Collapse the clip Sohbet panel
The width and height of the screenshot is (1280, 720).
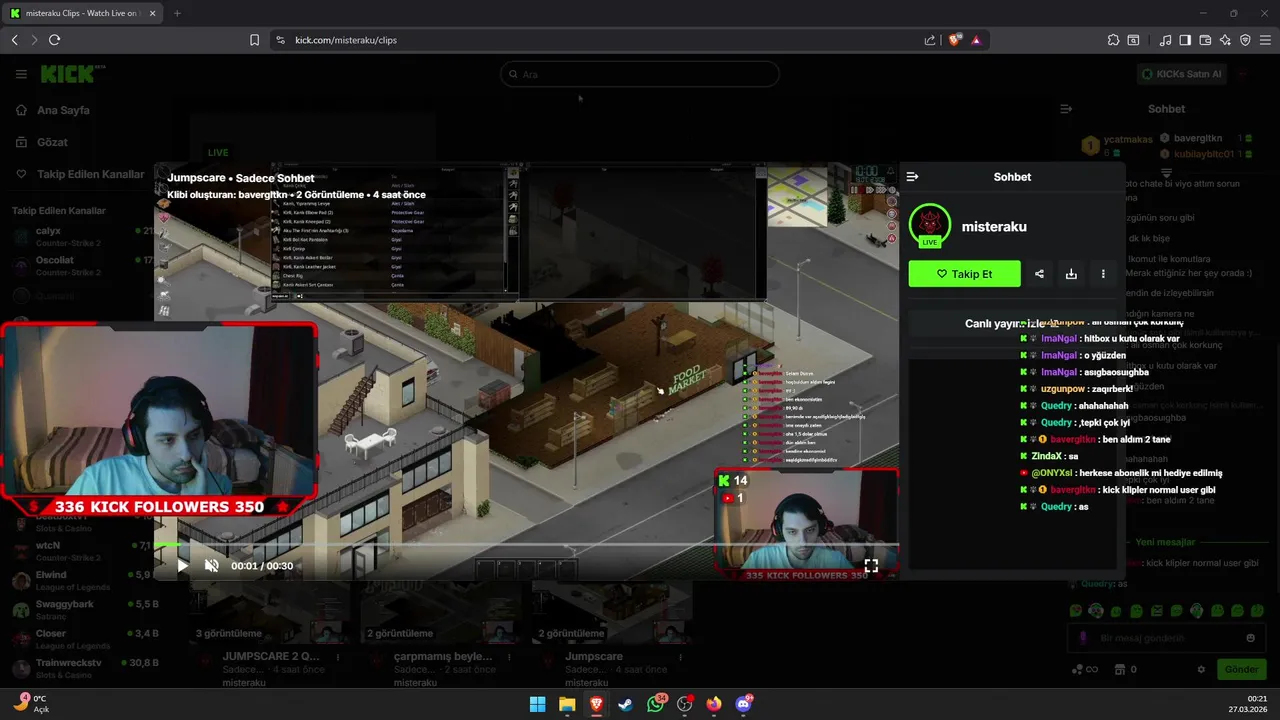click(912, 177)
